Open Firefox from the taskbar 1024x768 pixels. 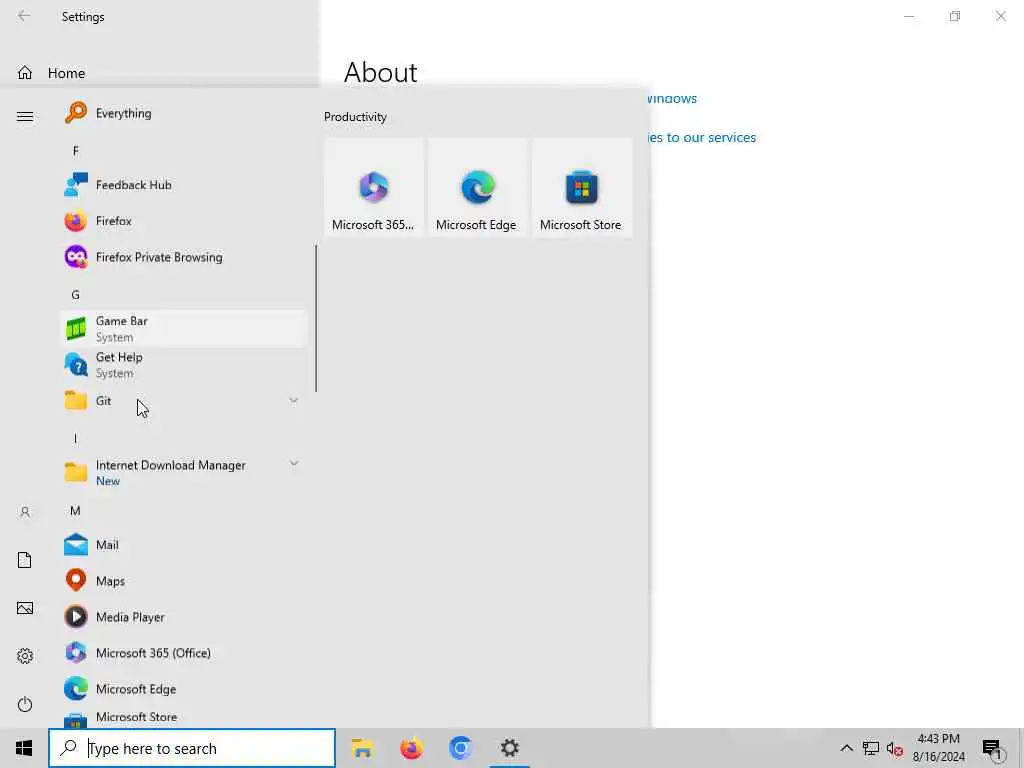(411, 748)
